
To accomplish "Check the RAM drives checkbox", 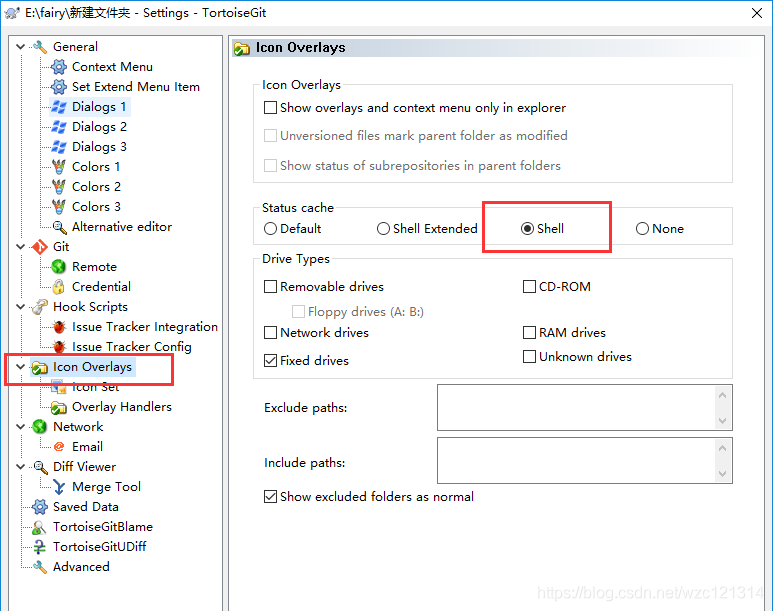I will point(529,333).
